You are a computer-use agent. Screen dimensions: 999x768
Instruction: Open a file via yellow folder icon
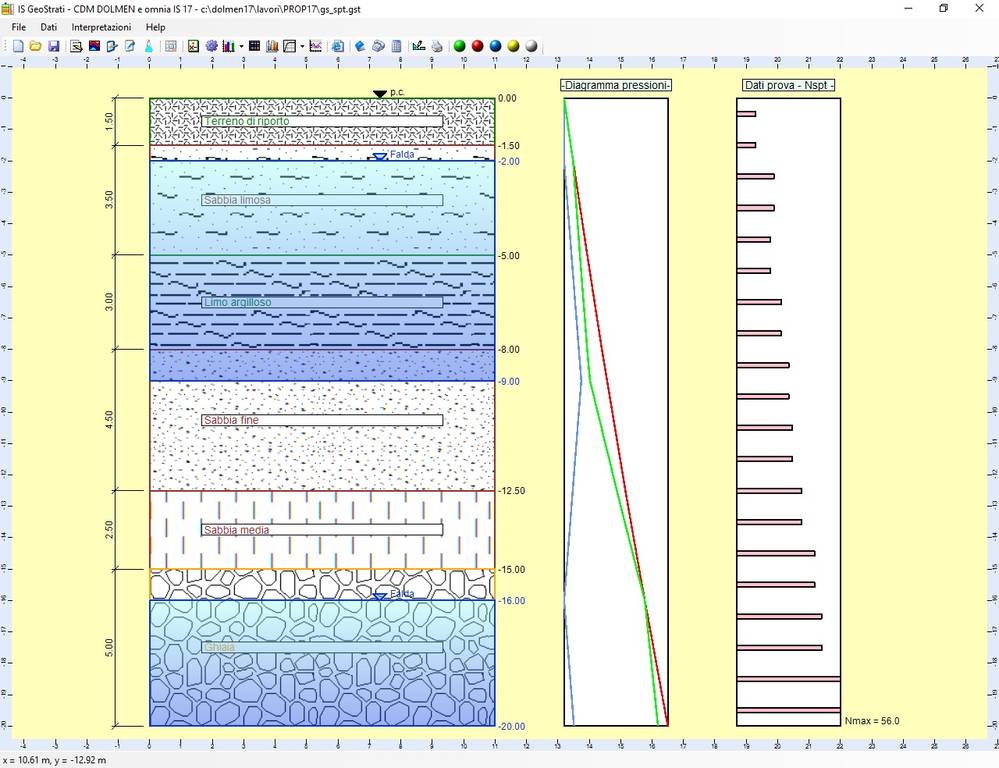click(35, 46)
